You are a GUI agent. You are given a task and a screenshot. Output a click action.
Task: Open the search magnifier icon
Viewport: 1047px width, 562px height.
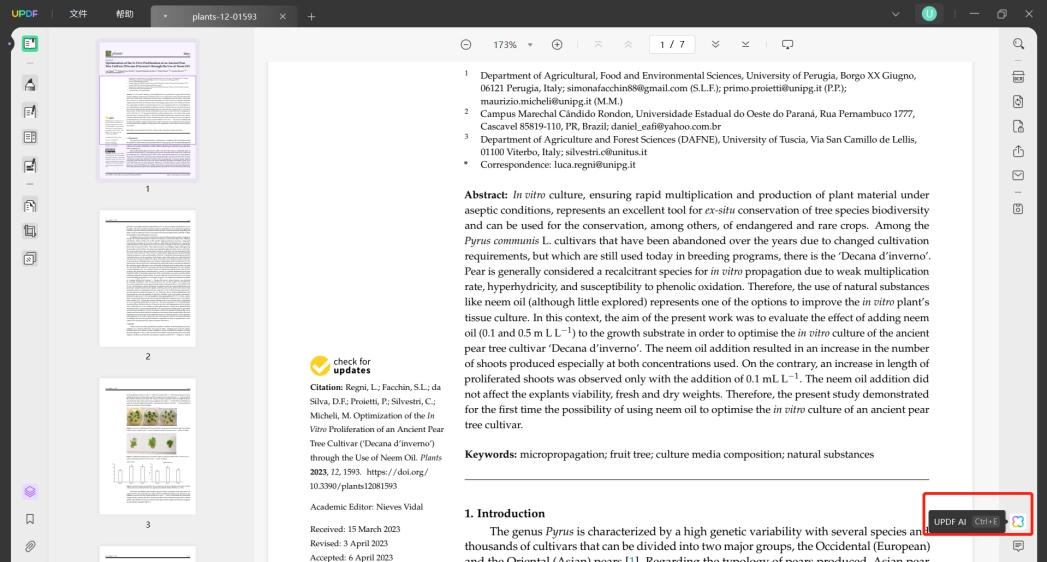[x=1018, y=44]
